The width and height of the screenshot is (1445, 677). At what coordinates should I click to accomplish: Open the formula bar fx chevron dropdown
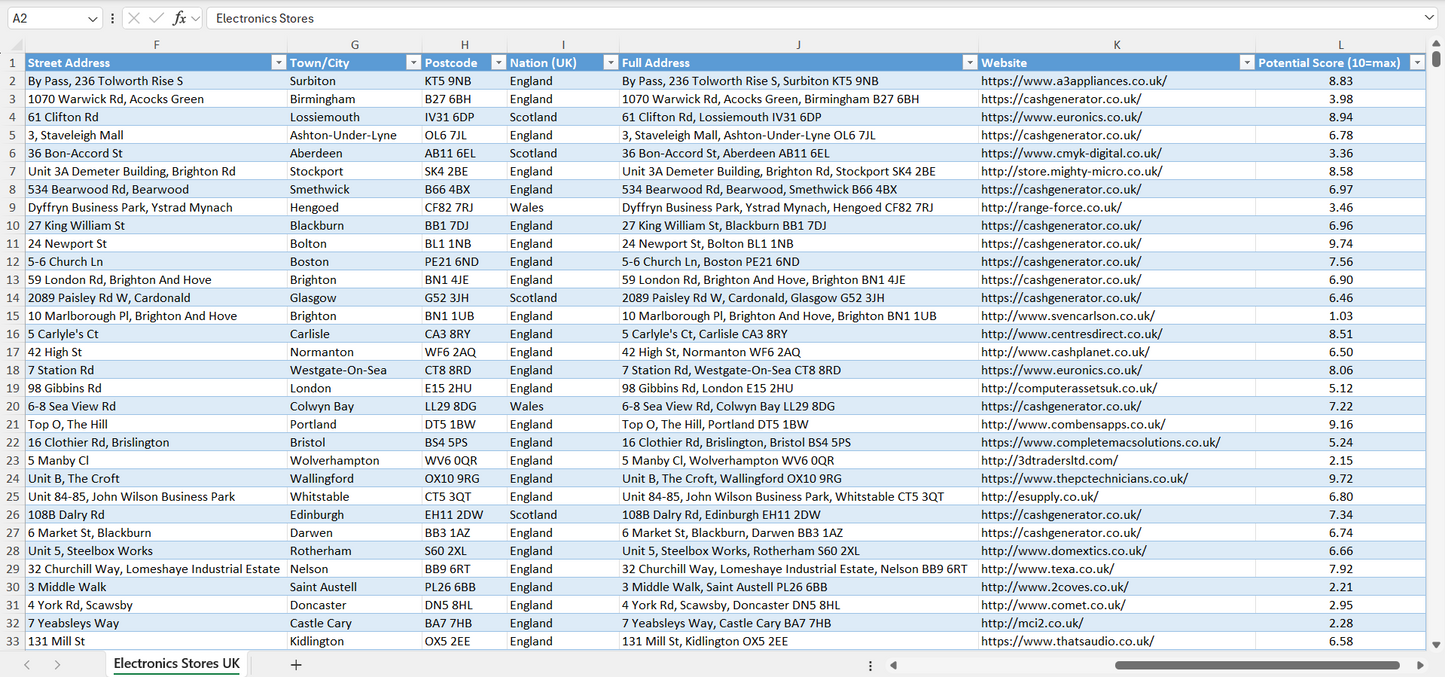[x=195, y=18]
